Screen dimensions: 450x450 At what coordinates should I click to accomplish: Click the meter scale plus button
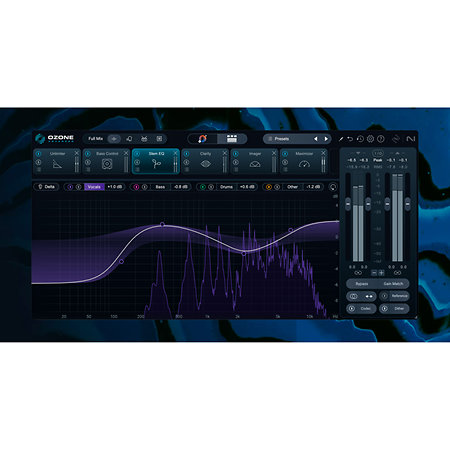[x=381, y=273]
